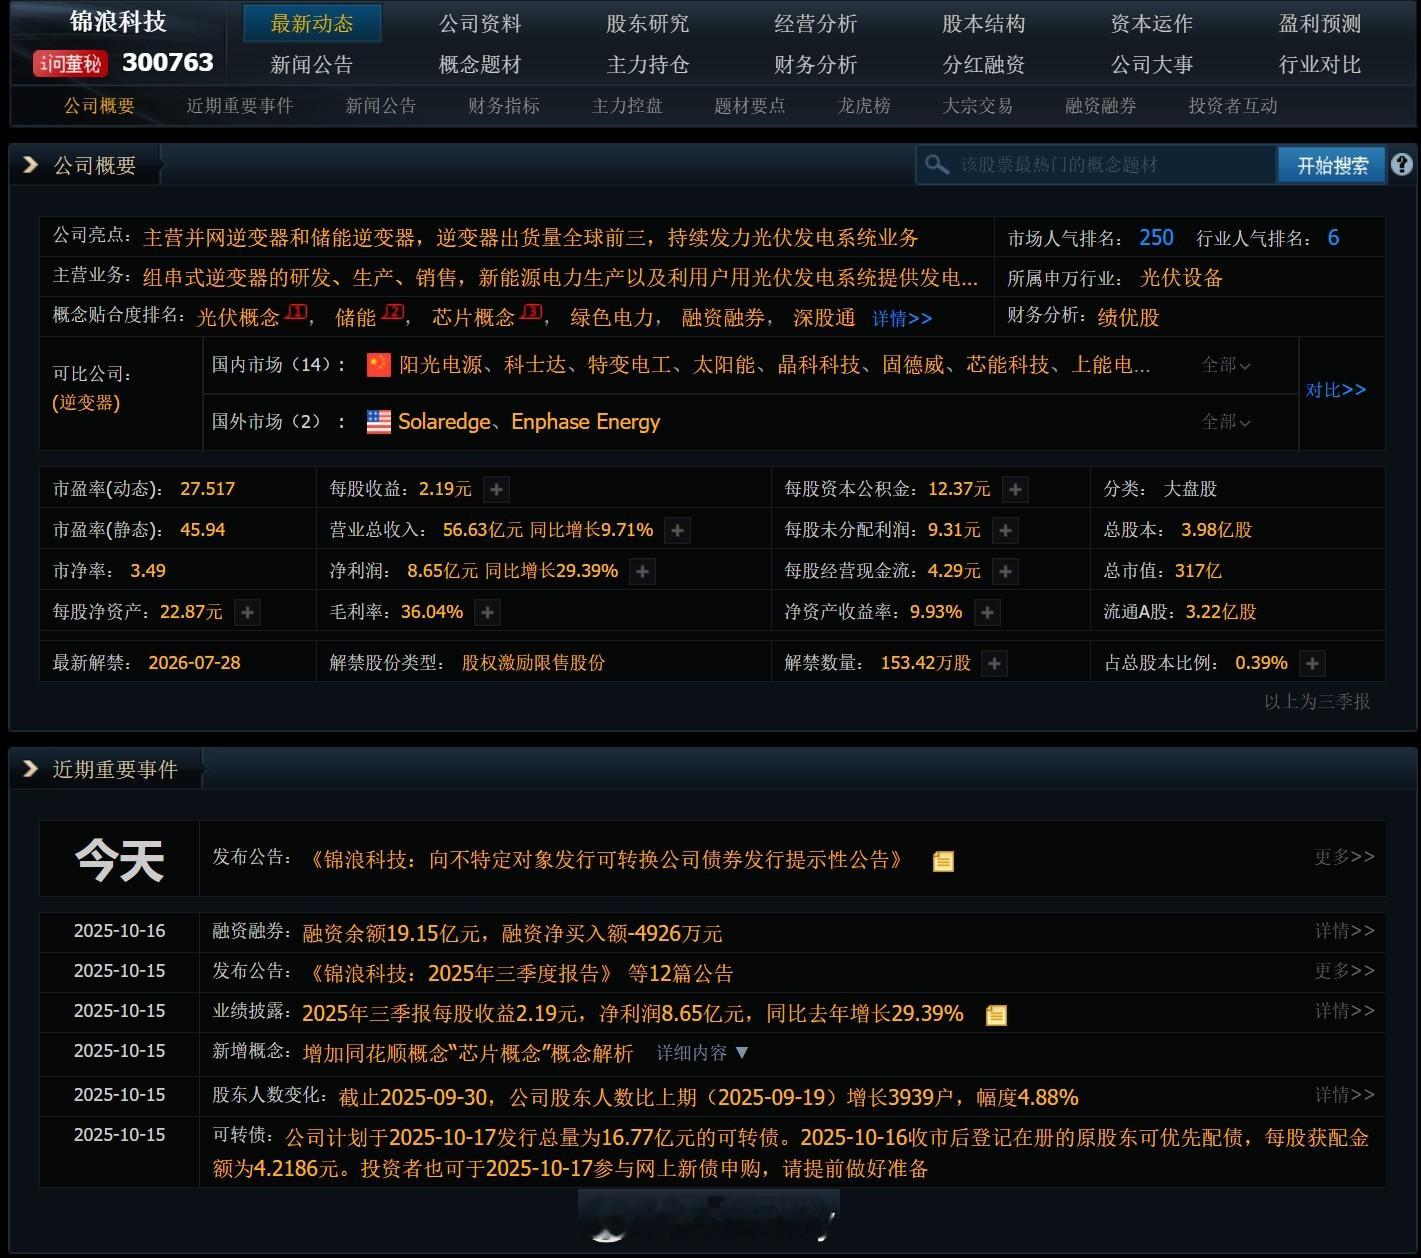The width and height of the screenshot is (1421, 1258).
Task: Open note icon beside 可转换公司债券 announcement
Action: pyautogui.click(x=943, y=861)
